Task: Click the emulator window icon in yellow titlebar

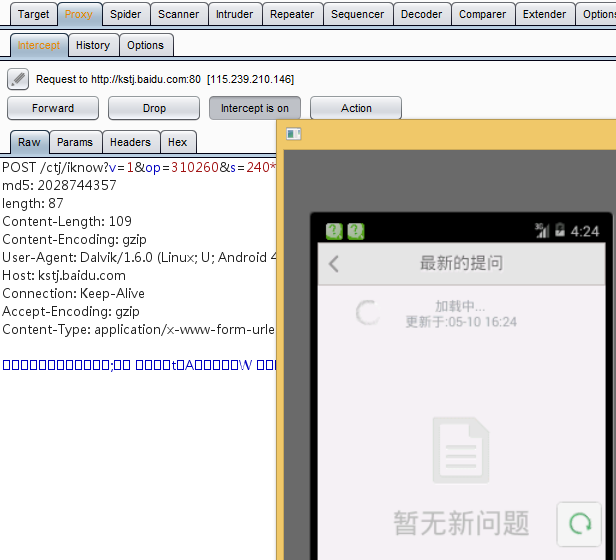Action: [x=293, y=134]
